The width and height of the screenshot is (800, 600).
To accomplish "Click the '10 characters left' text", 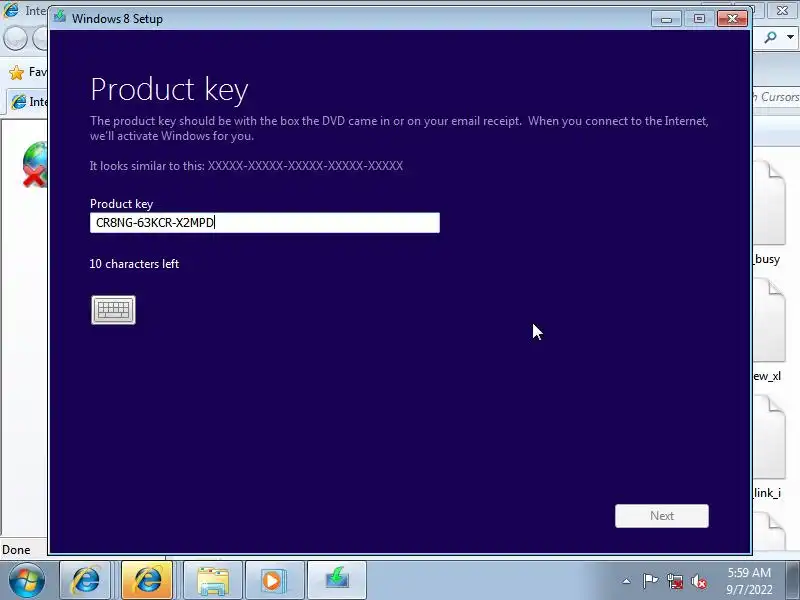I will (134, 264).
